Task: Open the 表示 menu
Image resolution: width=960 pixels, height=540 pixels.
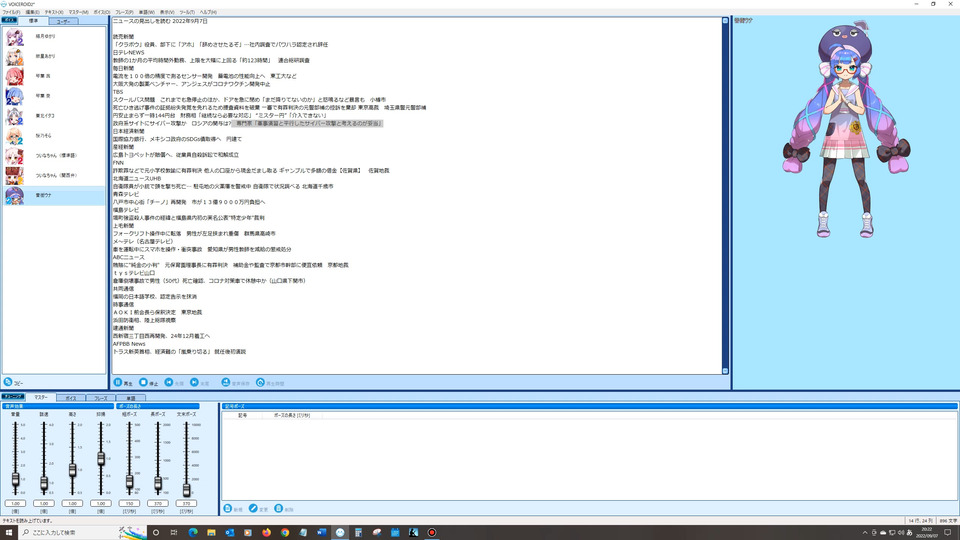Action: pyautogui.click(x=167, y=12)
